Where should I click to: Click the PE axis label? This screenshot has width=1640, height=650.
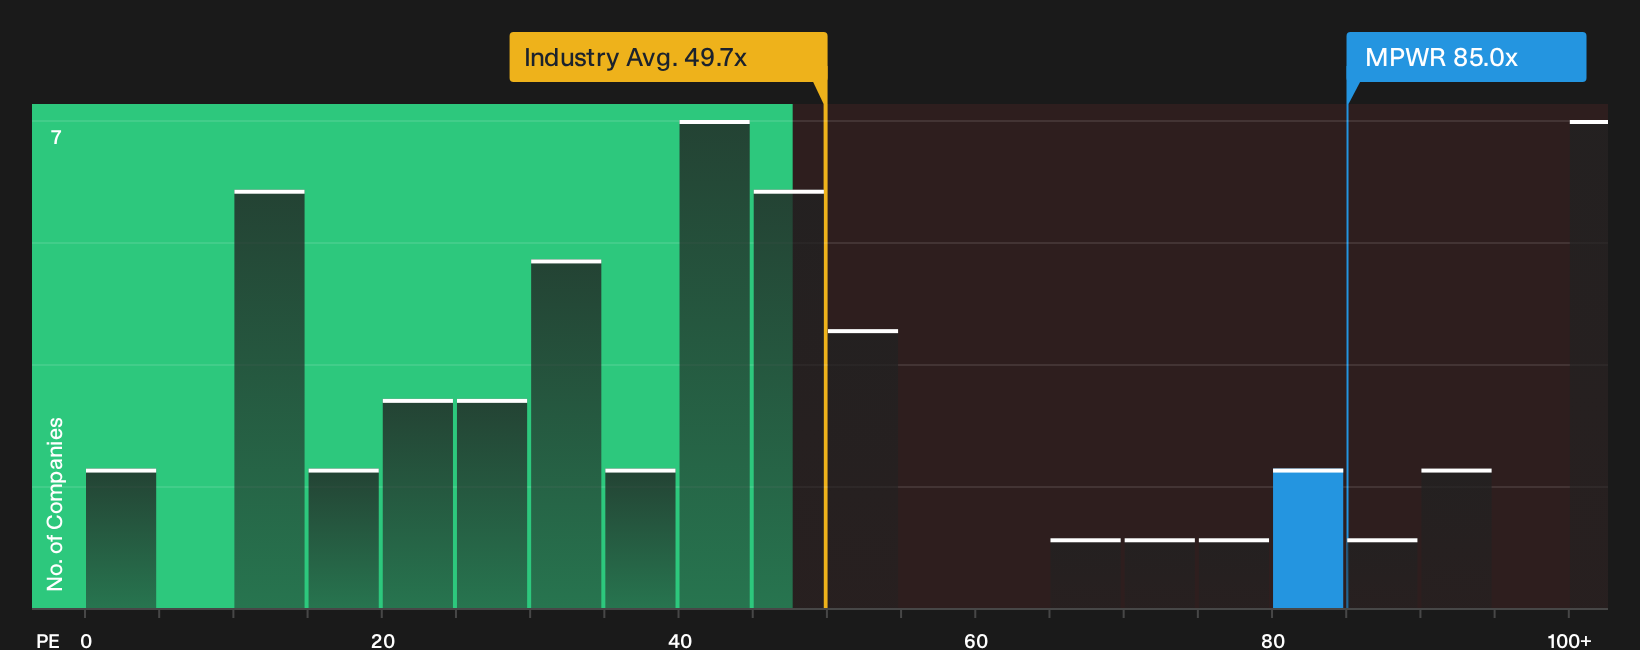(x=48, y=641)
